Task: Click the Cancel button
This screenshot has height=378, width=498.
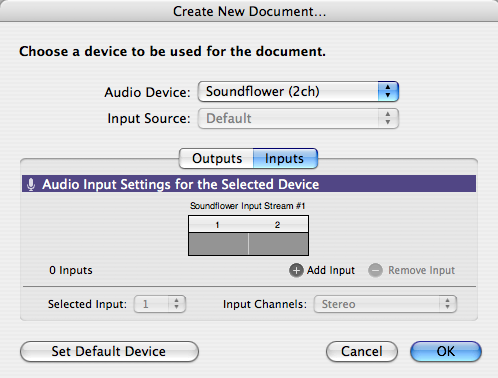Action: coord(362,351)
